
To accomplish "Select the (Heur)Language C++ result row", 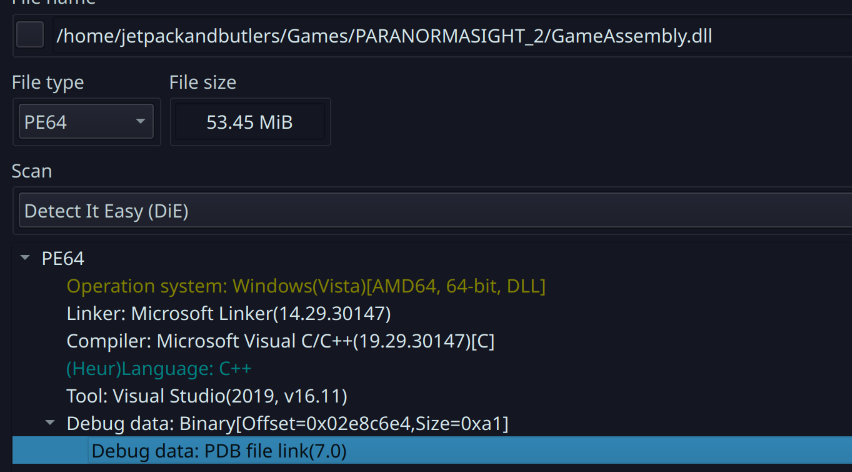I will click(x=158, y=368).
